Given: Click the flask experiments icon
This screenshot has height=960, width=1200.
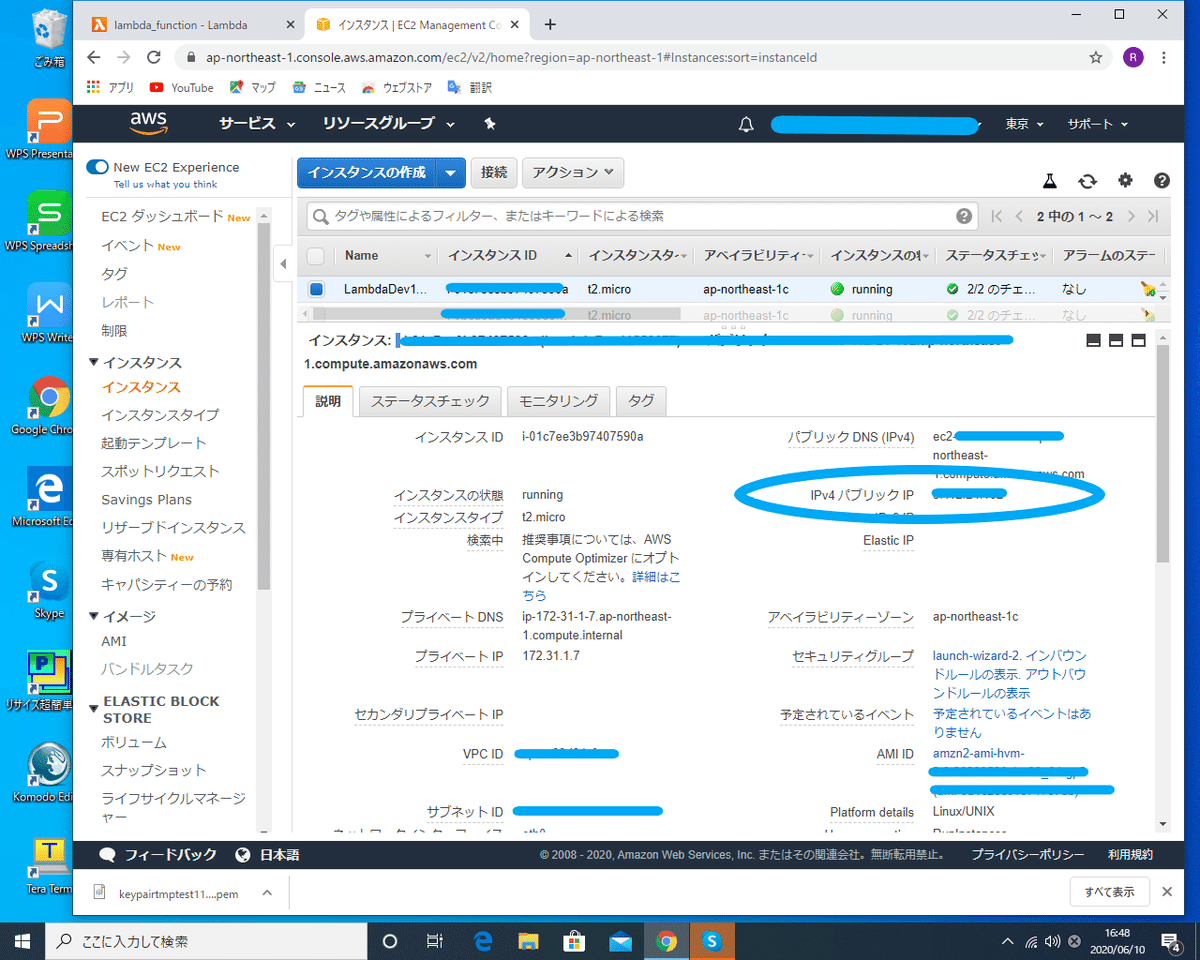Looking at the screenshot, I should 1049,180.
